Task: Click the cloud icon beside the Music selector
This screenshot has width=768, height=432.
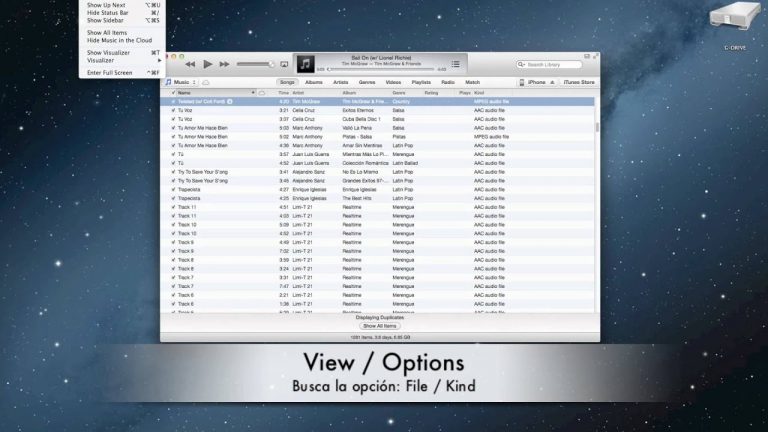Action: pyautogui.click(x=206, y=82)
